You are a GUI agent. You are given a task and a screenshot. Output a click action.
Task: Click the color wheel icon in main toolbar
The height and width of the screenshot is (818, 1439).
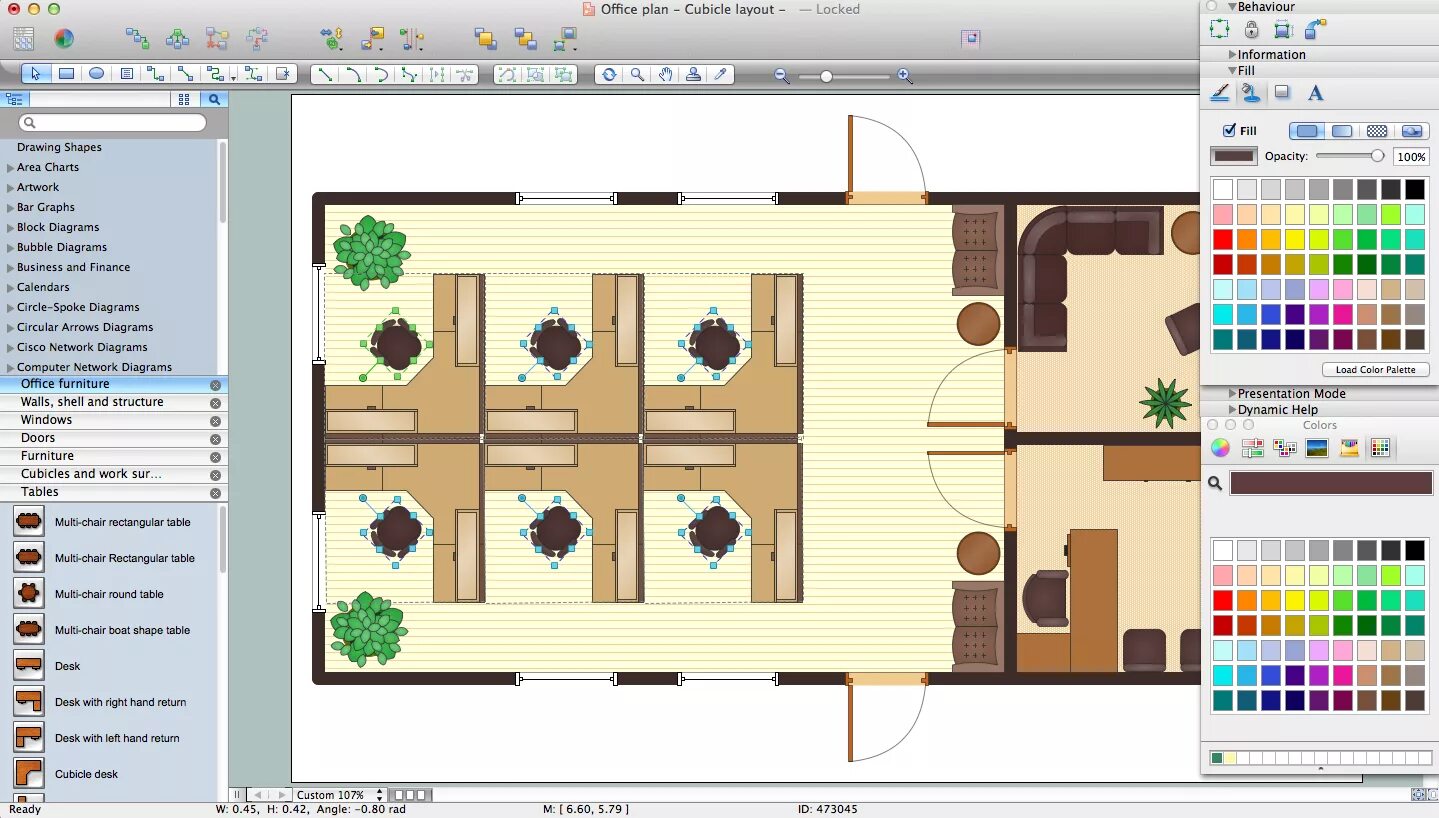coord(63,39)
